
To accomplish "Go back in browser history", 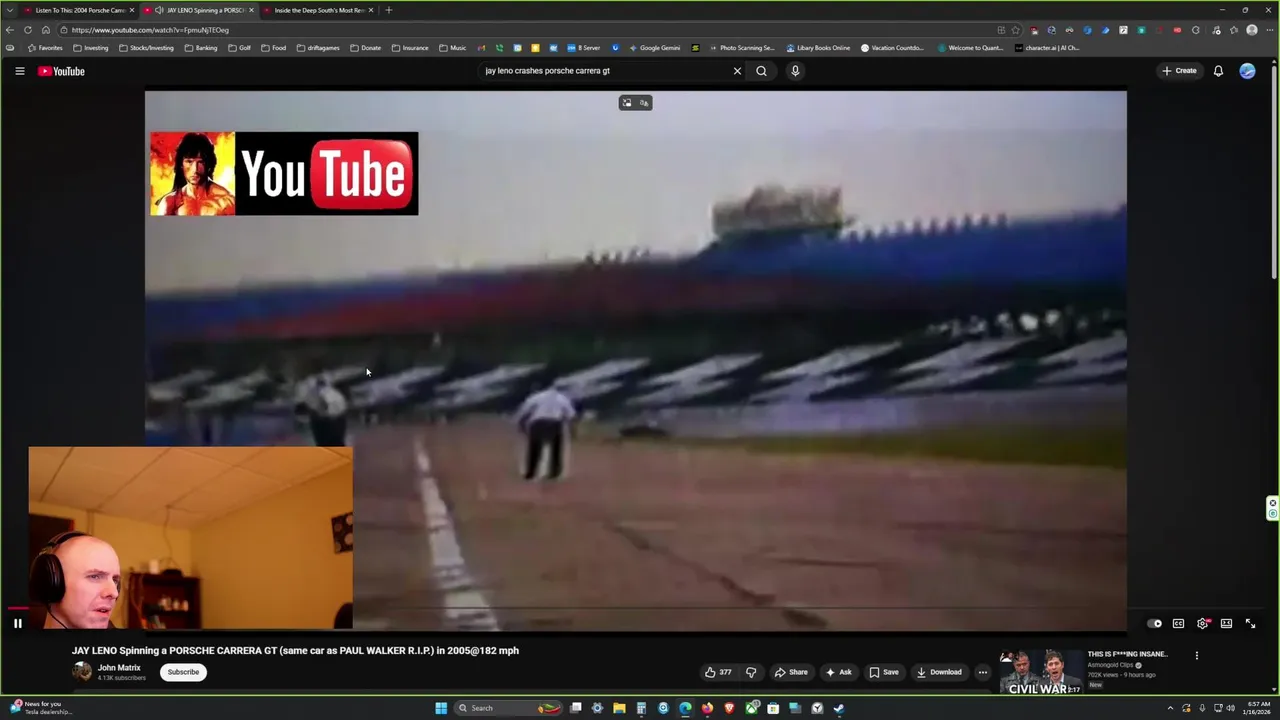I will point(10,30).
